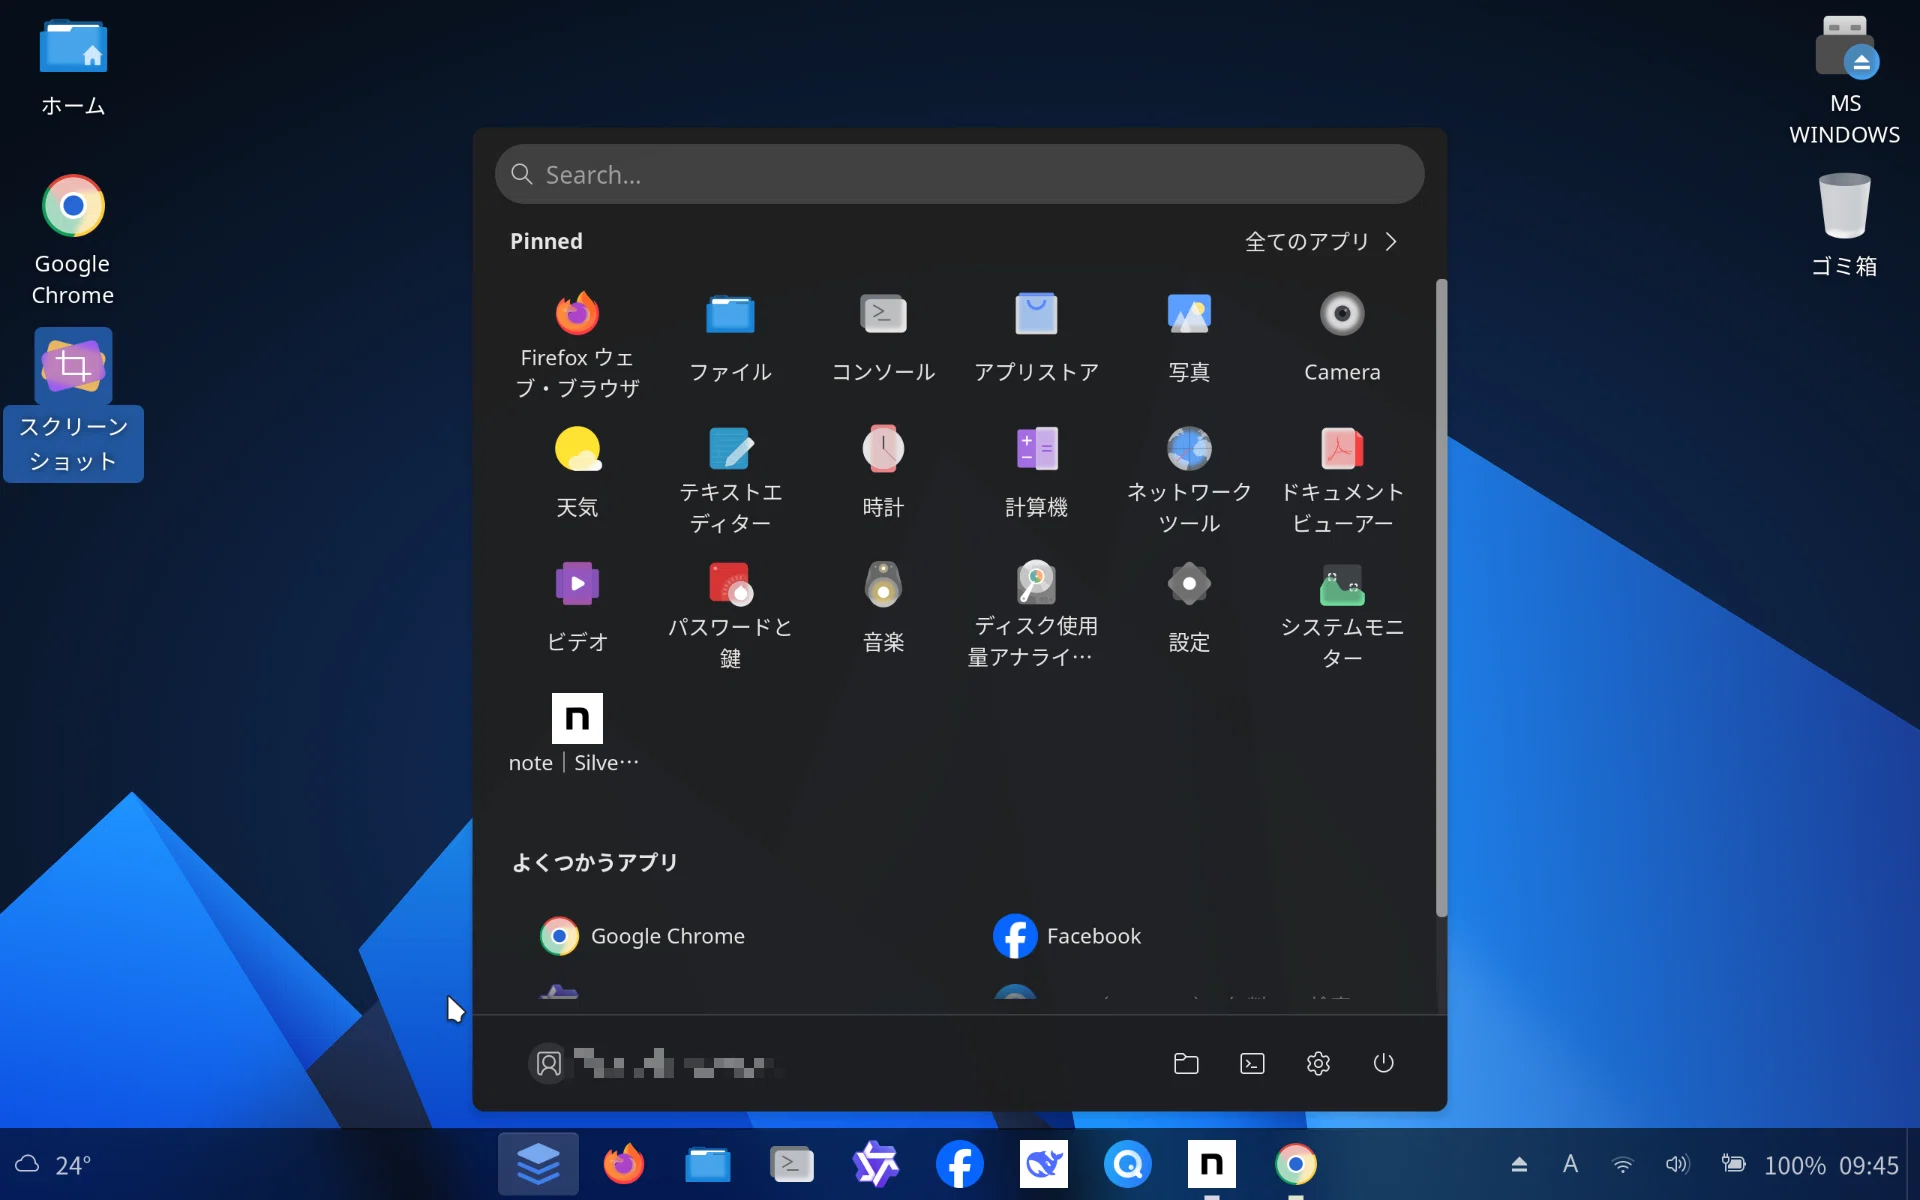Open power menu in launcher footer
The width and height of the screenshot is (1920, 1200).
[x=1383, y=1063]
